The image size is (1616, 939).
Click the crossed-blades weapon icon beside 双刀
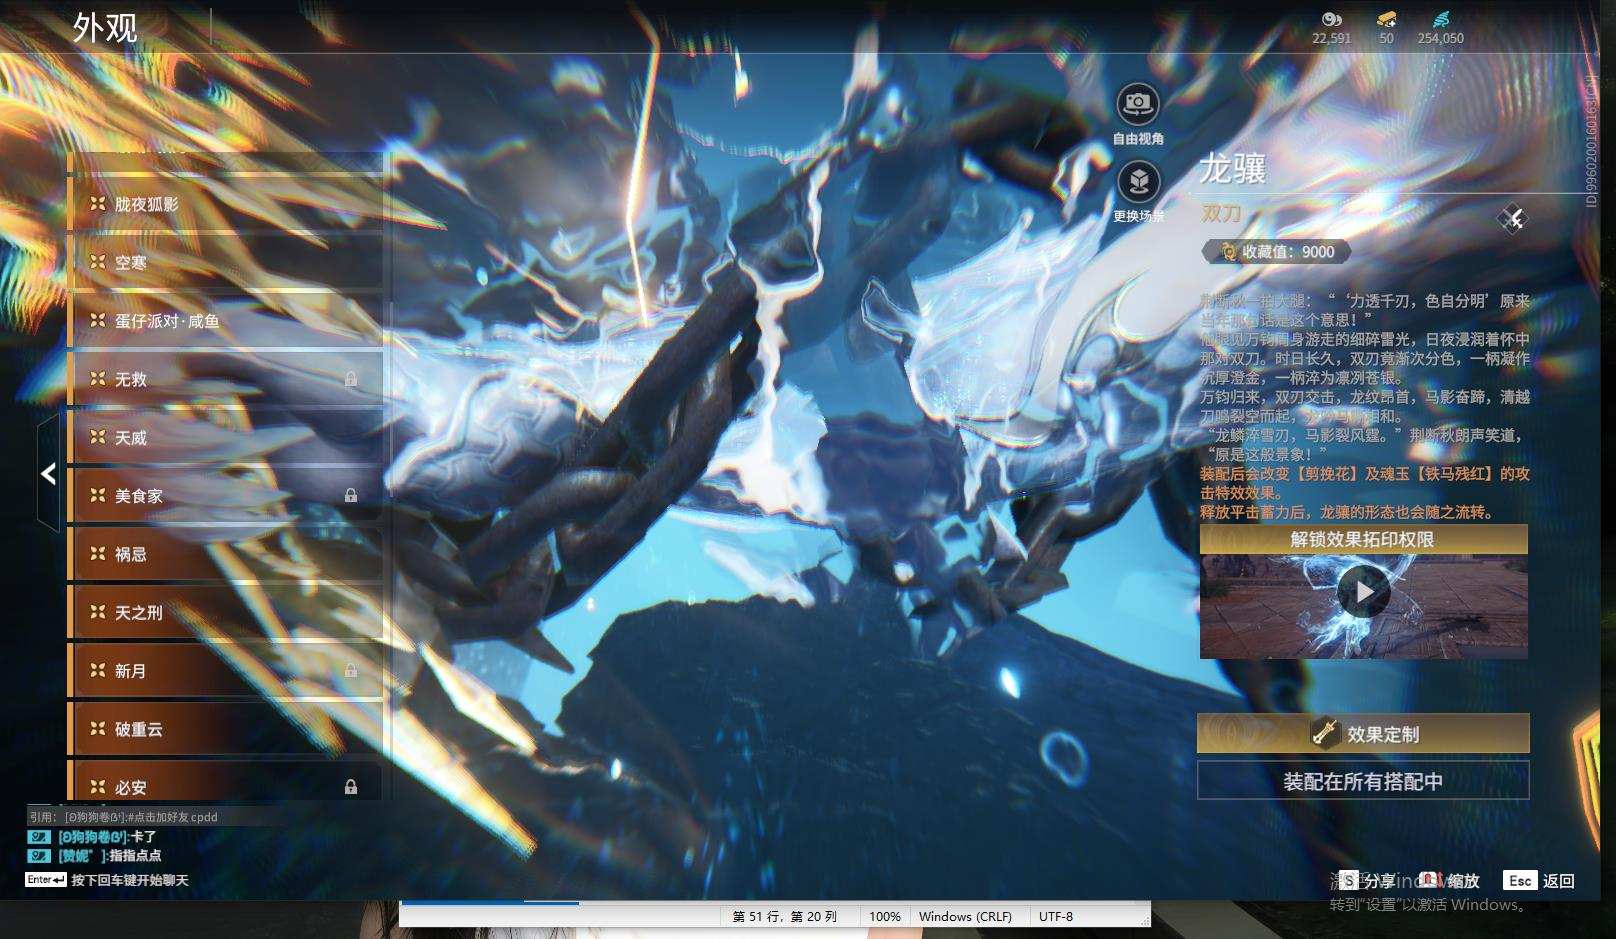coord(1512,218)
